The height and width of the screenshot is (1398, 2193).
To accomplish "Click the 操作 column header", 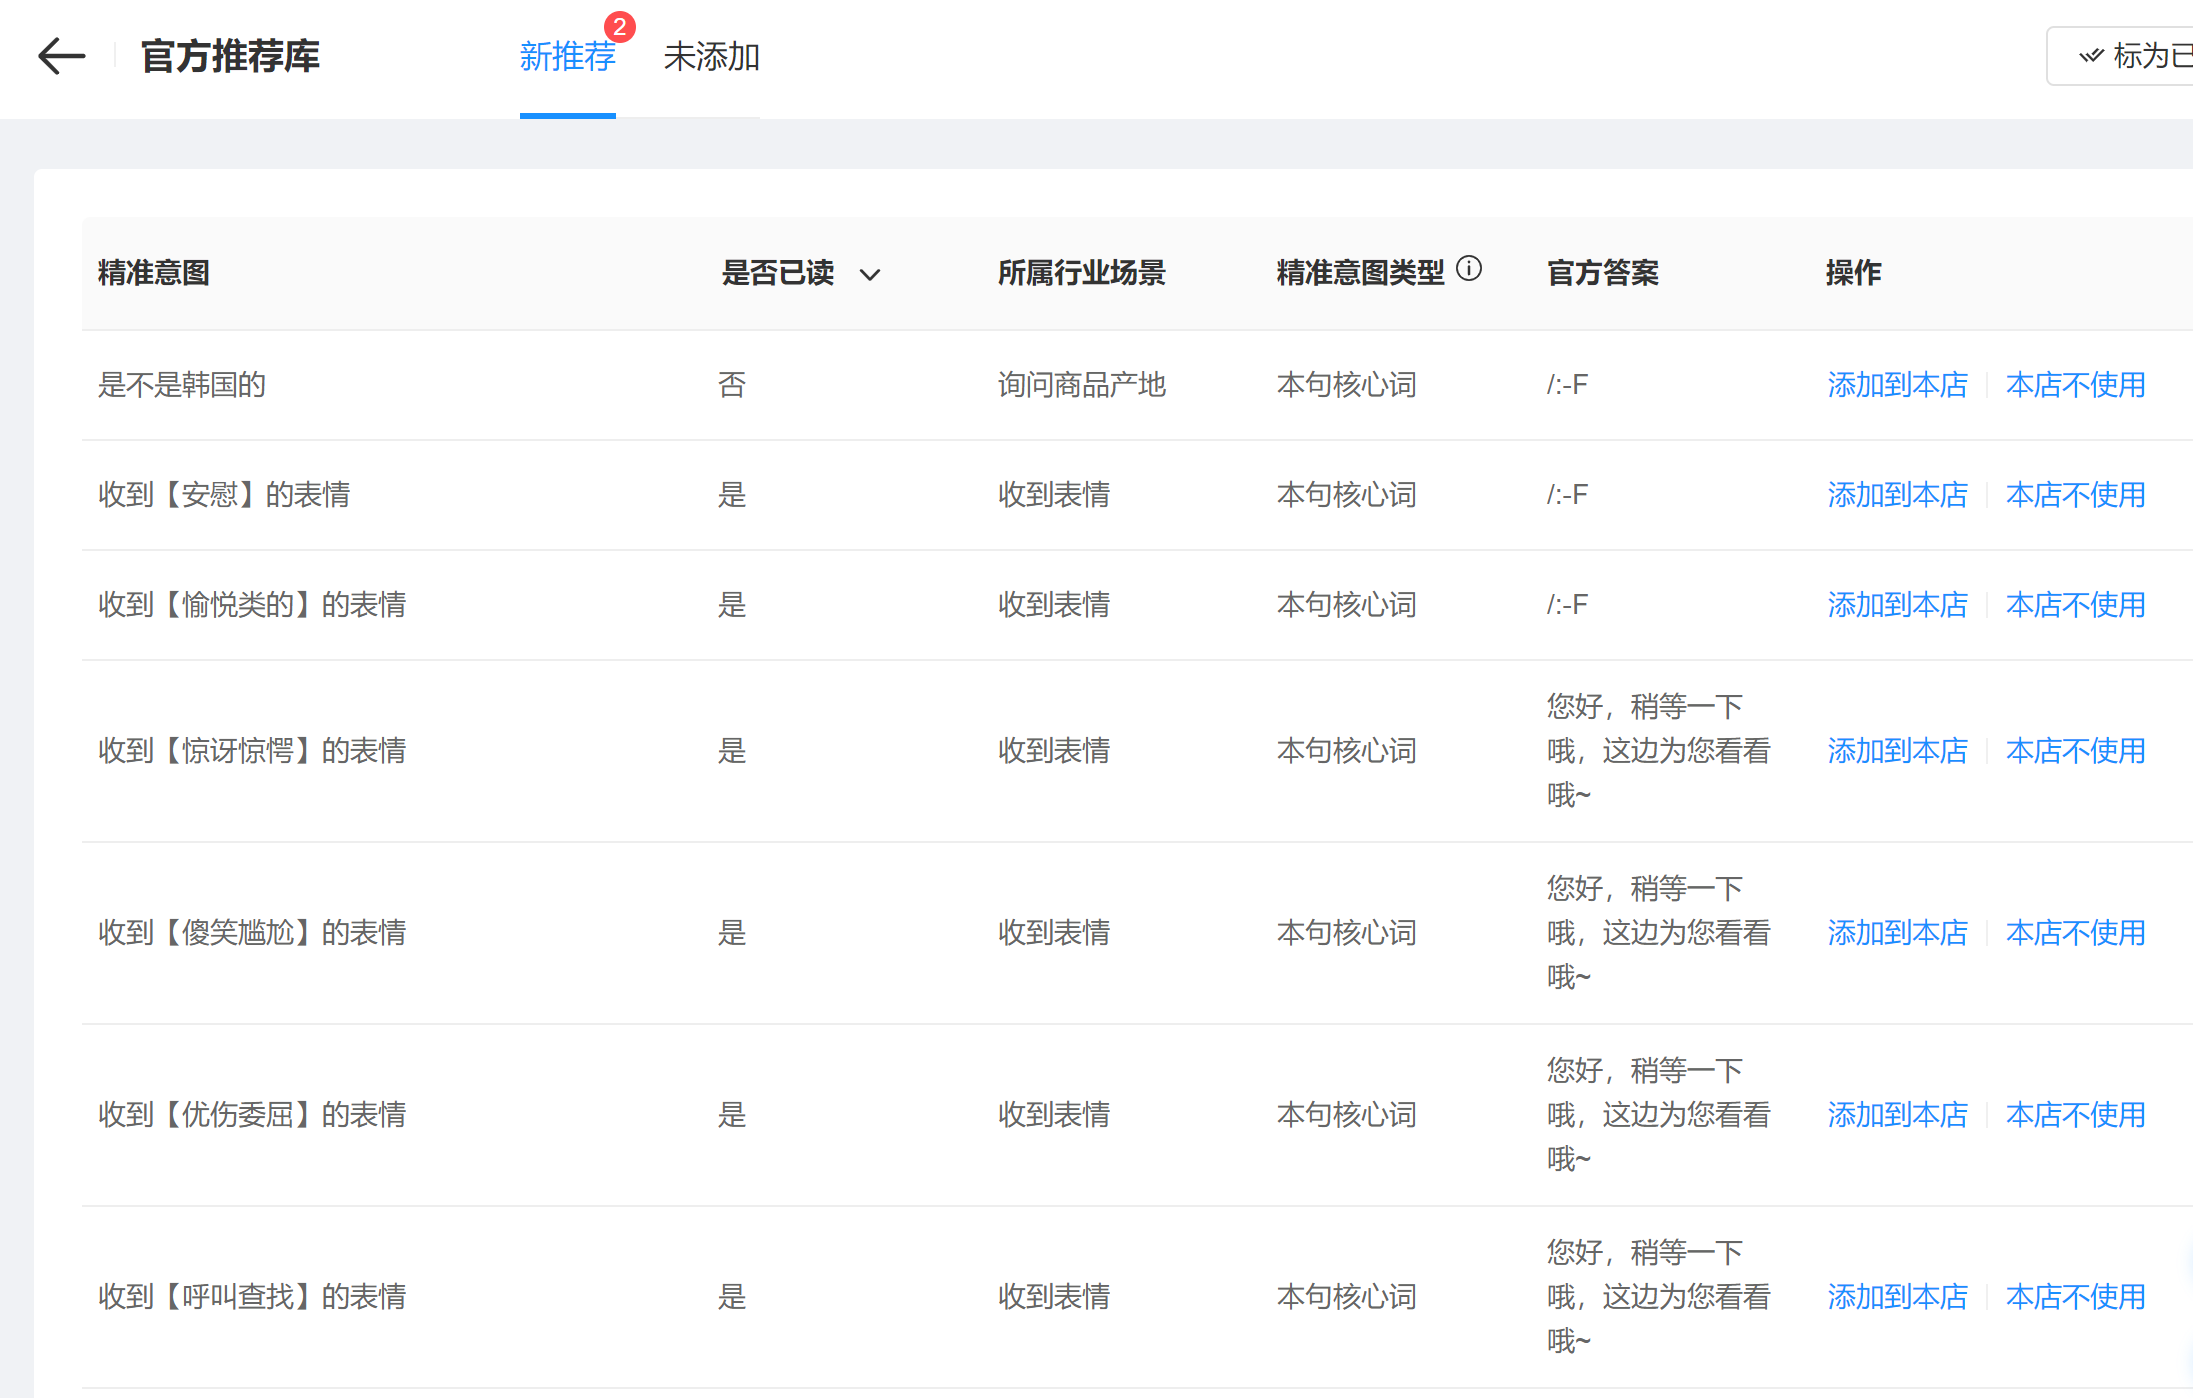I will click(1854, 273).
